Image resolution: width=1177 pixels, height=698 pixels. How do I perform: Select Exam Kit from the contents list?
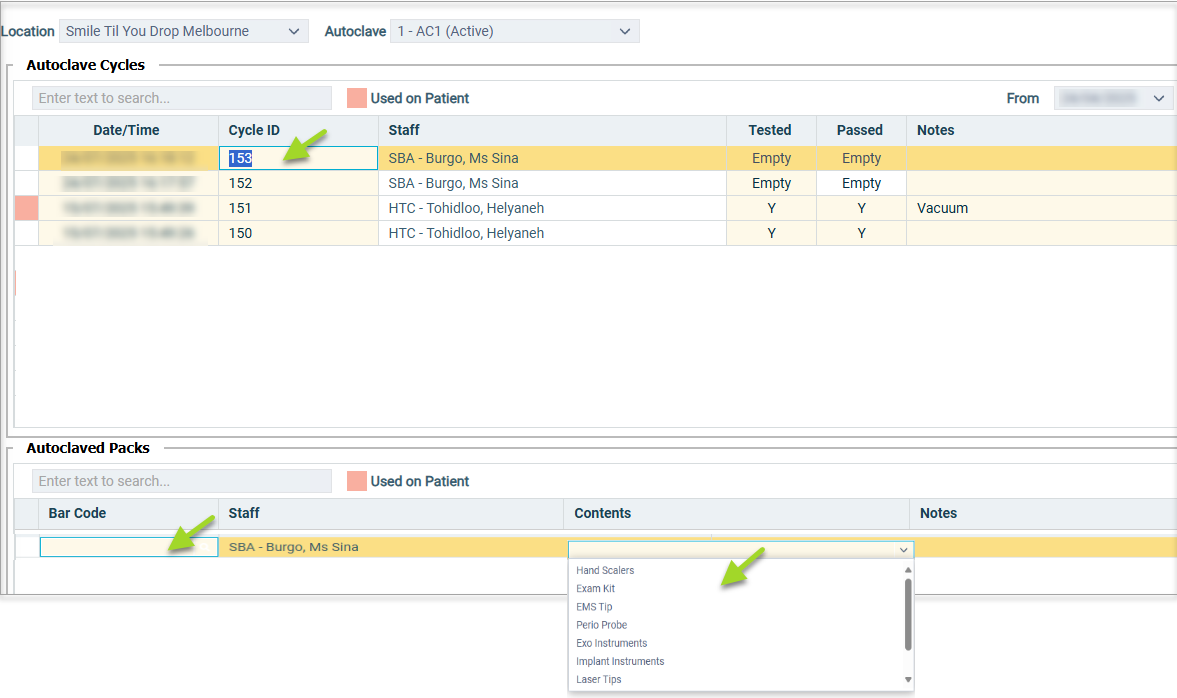(595, 588)
